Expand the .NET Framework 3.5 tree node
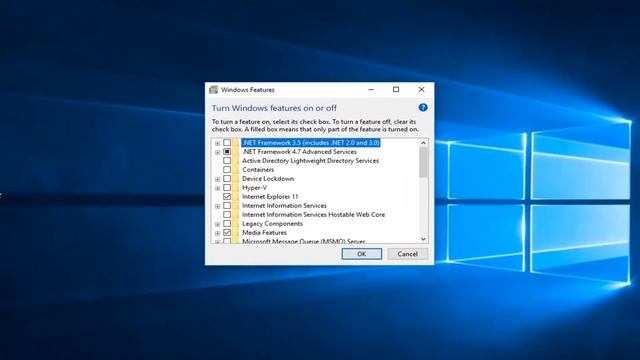 point(218,143)
